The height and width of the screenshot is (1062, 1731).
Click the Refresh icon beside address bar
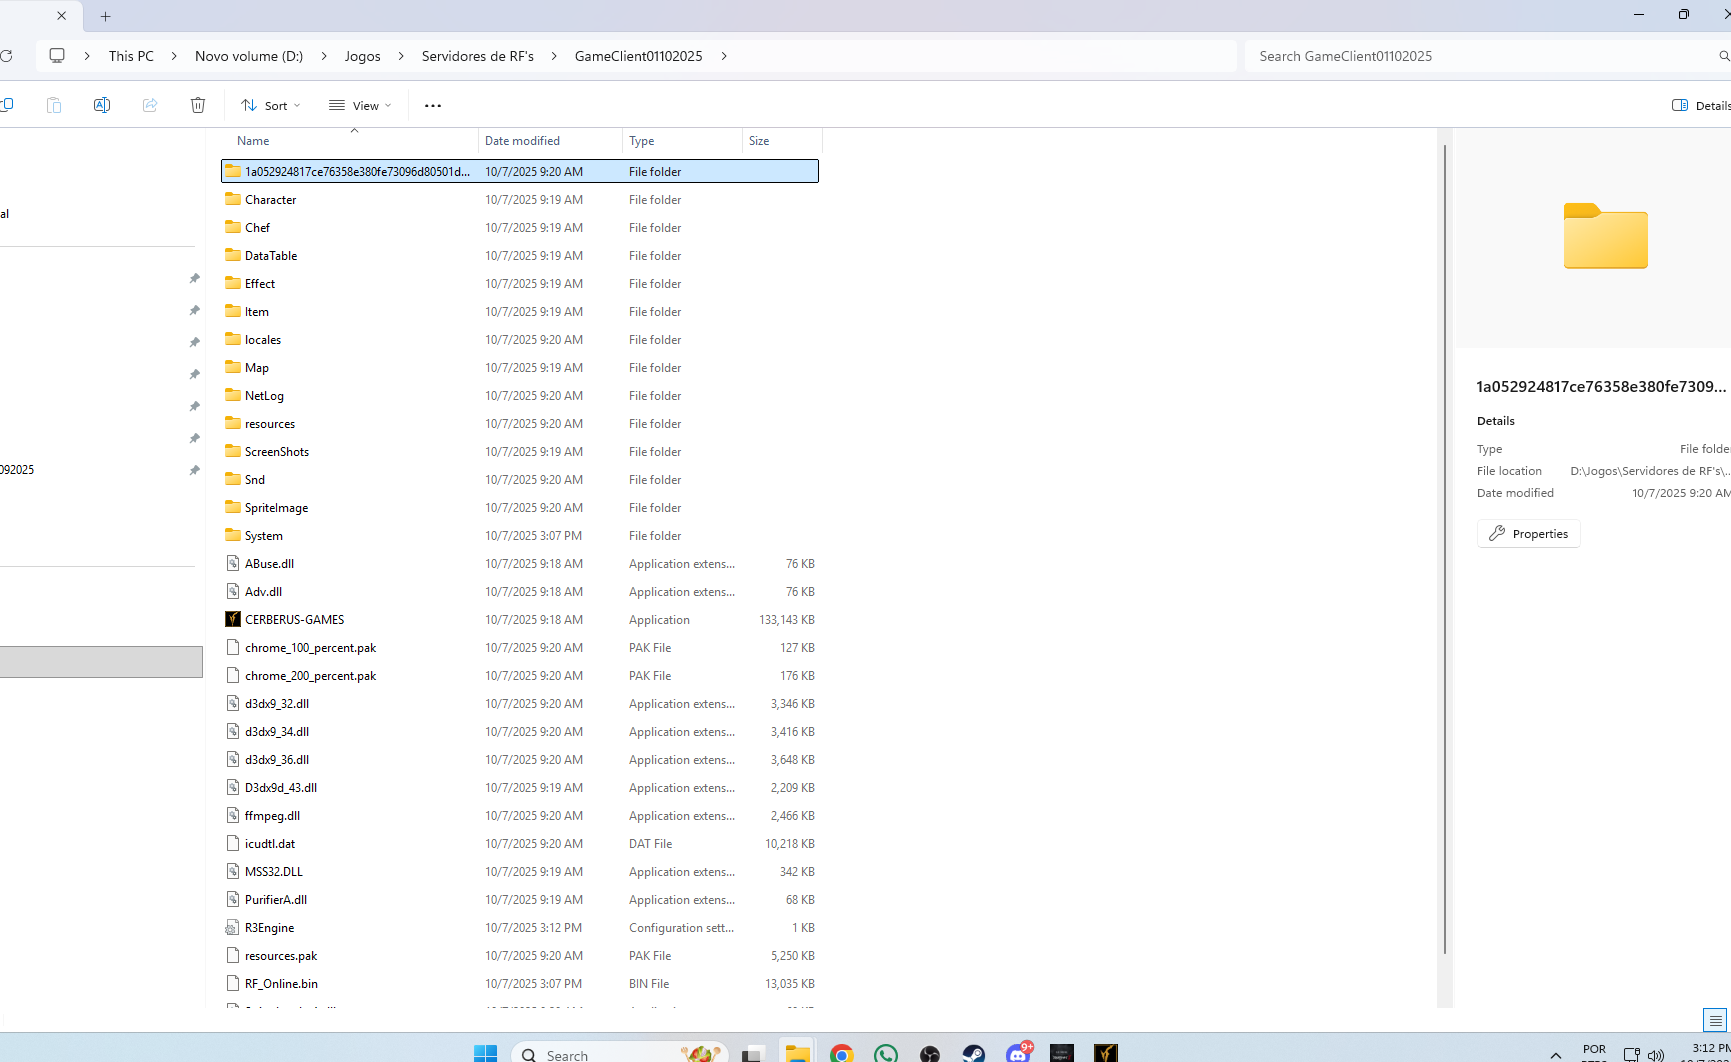7,56
